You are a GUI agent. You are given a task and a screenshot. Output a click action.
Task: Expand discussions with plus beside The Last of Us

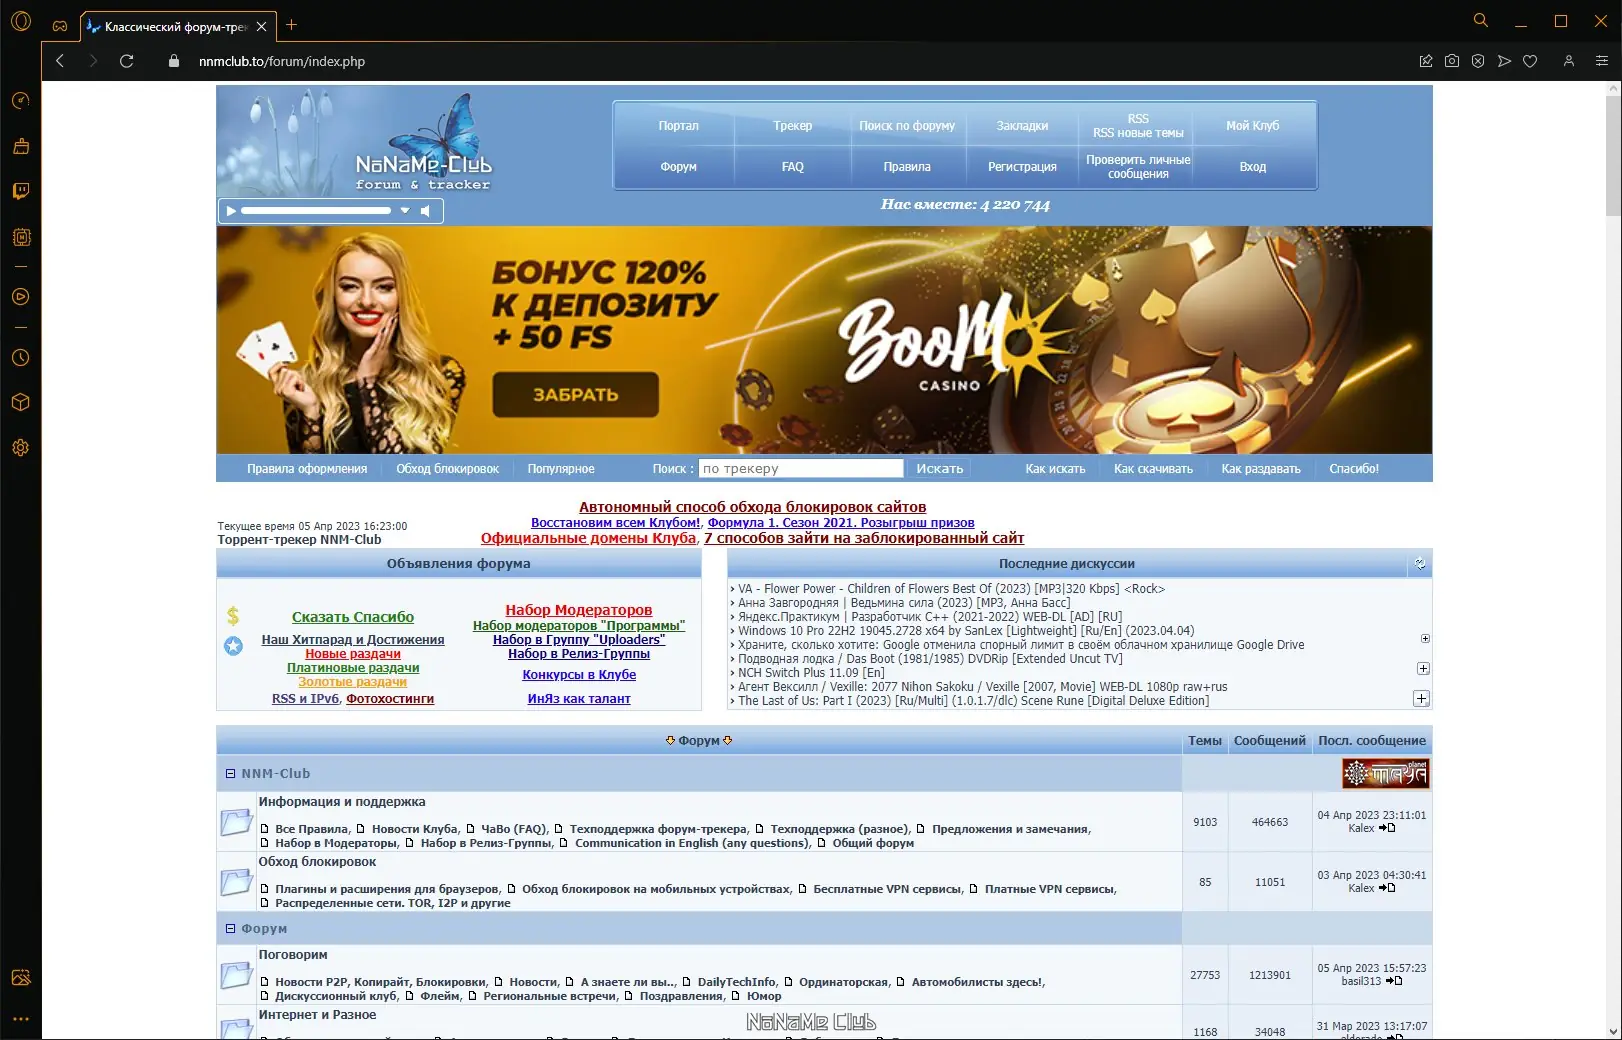pos(1421,698)
